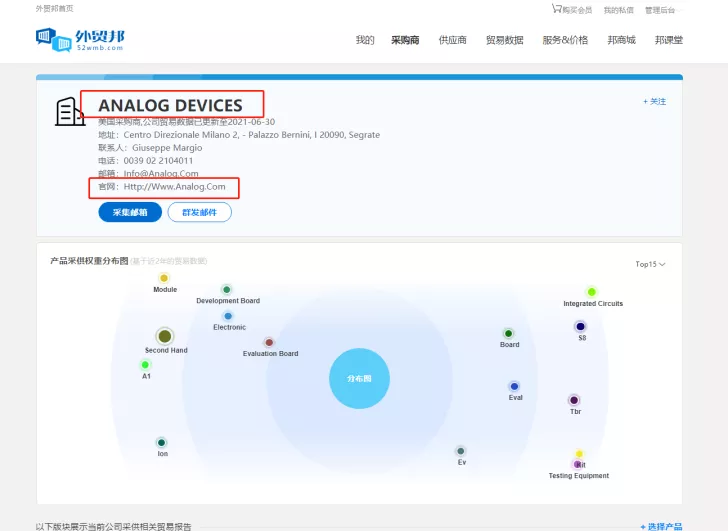
Task: Open the 我的 menu
Action: (x=365, y=40)
